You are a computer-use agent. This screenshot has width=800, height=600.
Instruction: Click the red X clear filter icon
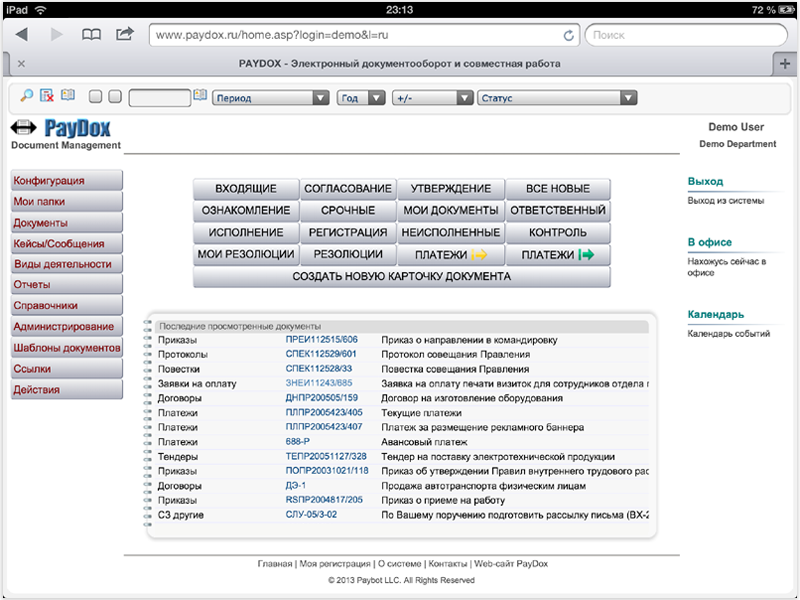pyautogui.click(x=47, y=97)
